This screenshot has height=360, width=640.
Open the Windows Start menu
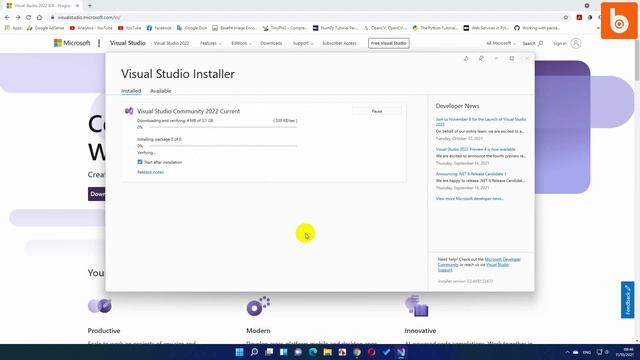point(240,352)
